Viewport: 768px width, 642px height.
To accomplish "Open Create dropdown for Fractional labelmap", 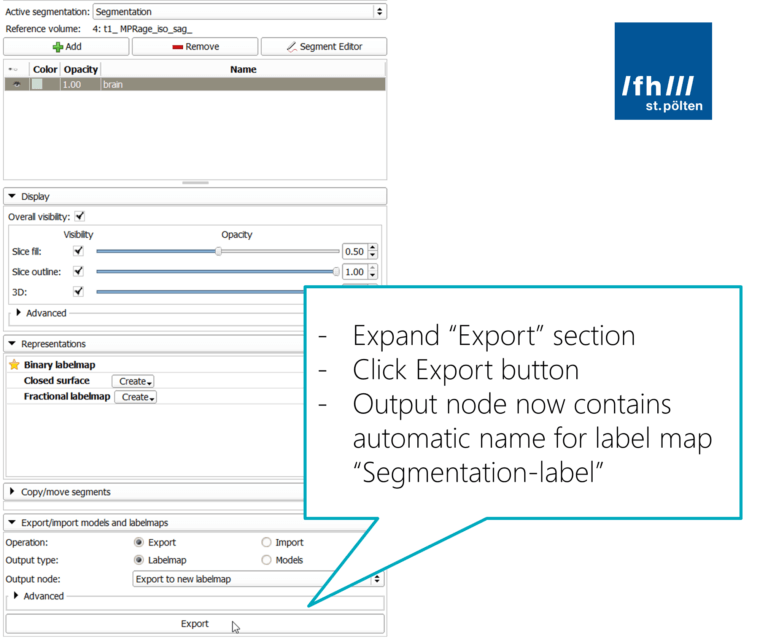I will 135,397.
